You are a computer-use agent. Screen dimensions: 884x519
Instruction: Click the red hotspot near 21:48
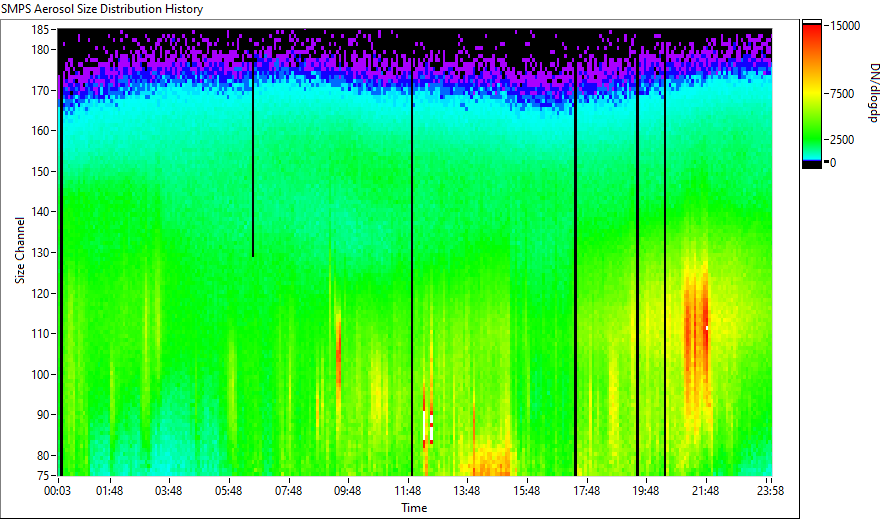point(697,330)
